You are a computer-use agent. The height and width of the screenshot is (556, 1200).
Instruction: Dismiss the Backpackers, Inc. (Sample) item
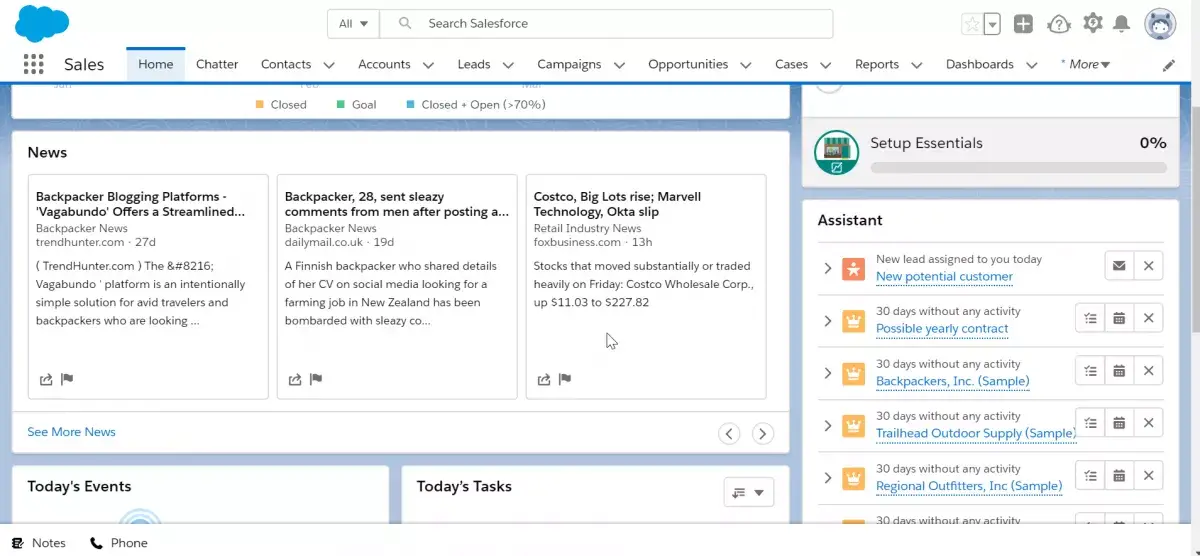(x=1149, y=370)
